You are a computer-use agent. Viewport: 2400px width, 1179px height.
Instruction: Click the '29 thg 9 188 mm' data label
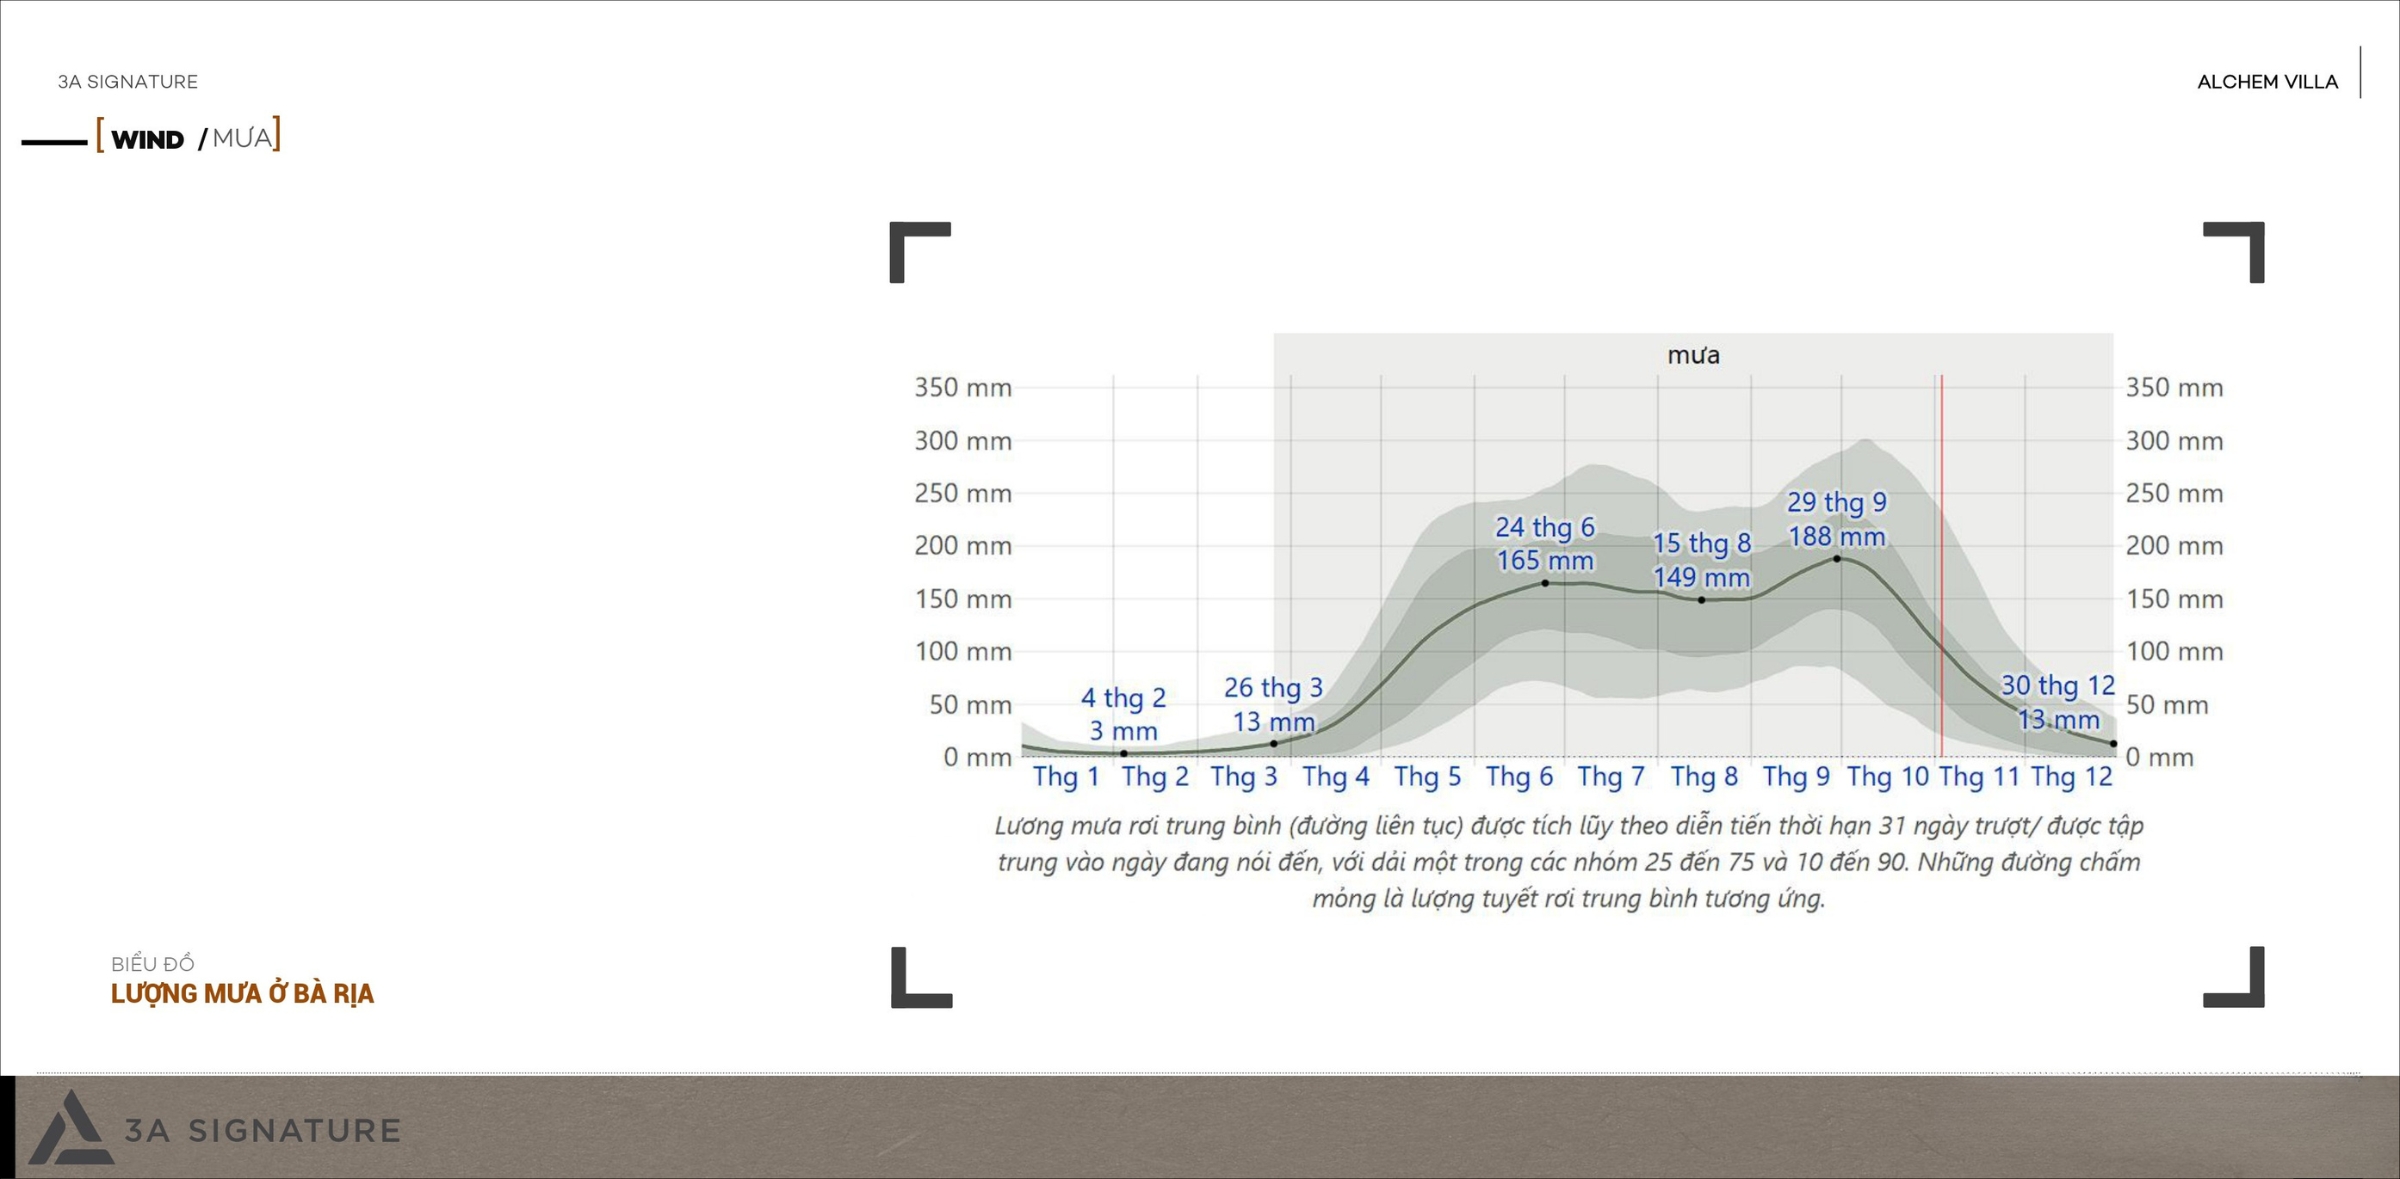point(1837,519)
